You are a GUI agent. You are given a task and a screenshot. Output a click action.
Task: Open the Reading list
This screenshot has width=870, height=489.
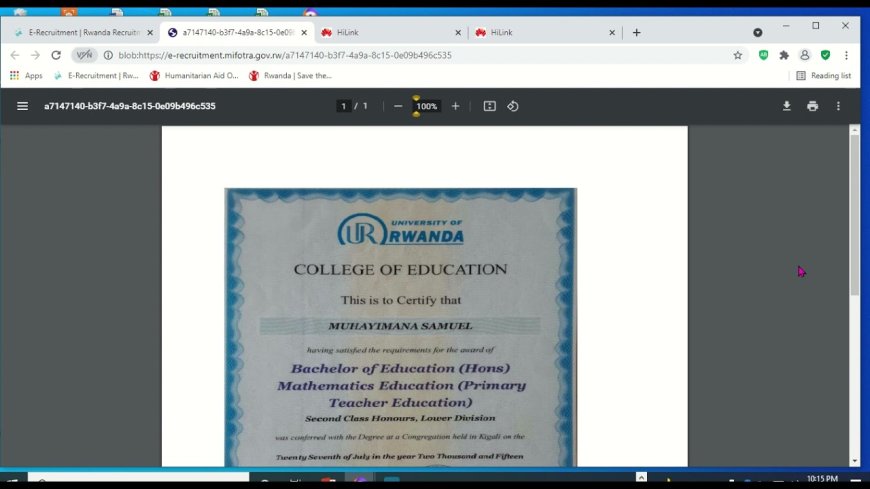click(x=823, y=75)
